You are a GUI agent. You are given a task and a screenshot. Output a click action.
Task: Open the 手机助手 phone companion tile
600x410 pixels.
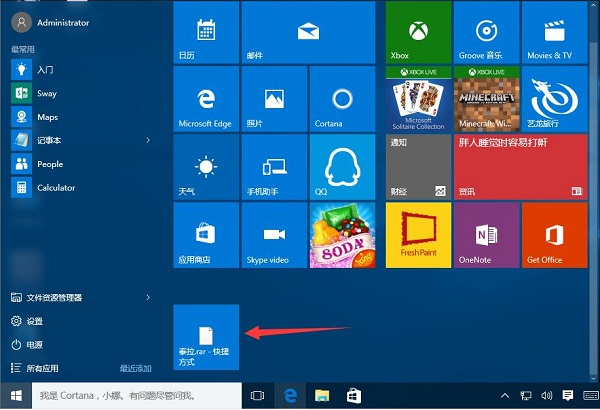(x=274, y=167)
